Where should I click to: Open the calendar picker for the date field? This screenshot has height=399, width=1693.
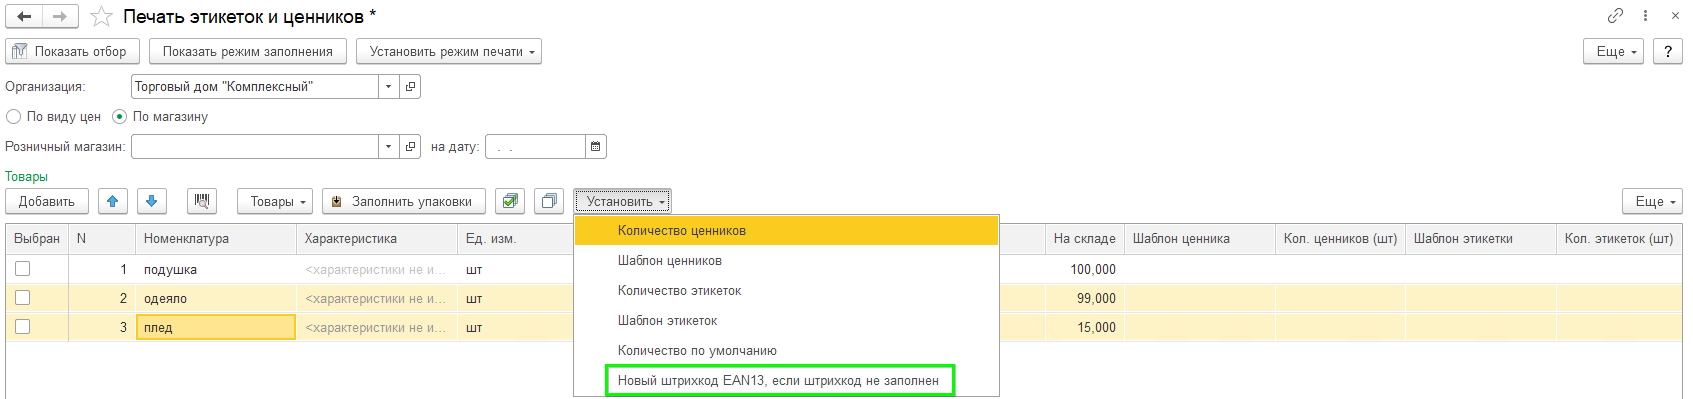(596, 147)
